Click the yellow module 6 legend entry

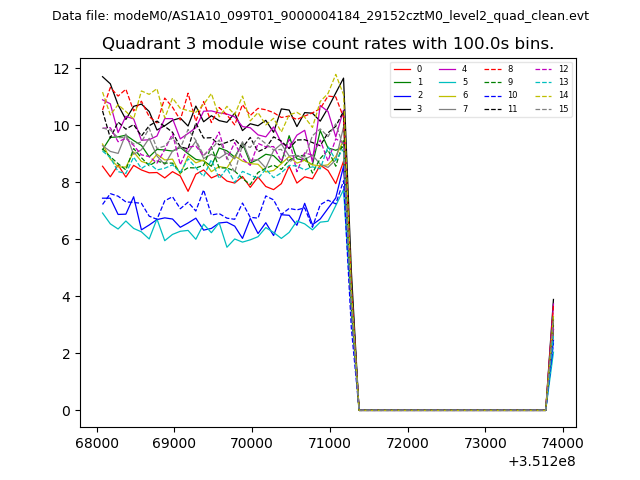pos(446,95)
